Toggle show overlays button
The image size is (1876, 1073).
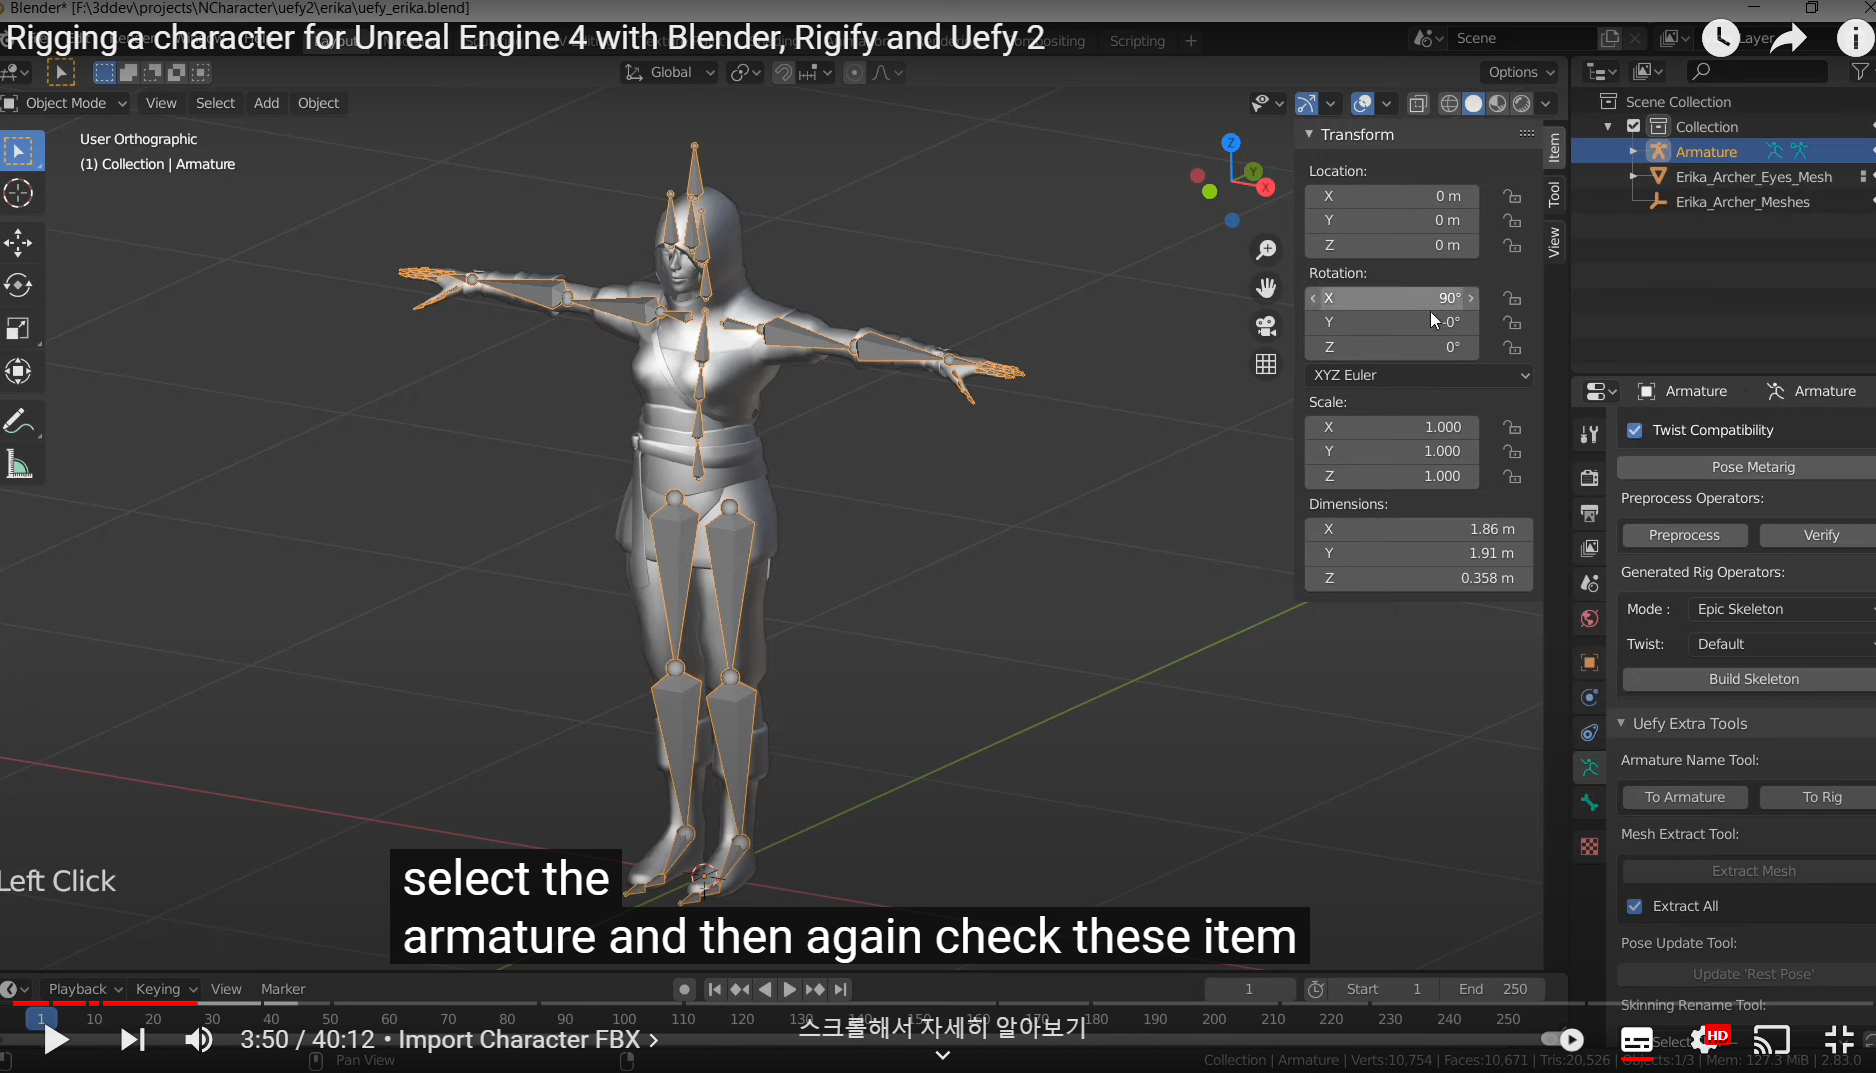coord(1362,103)
